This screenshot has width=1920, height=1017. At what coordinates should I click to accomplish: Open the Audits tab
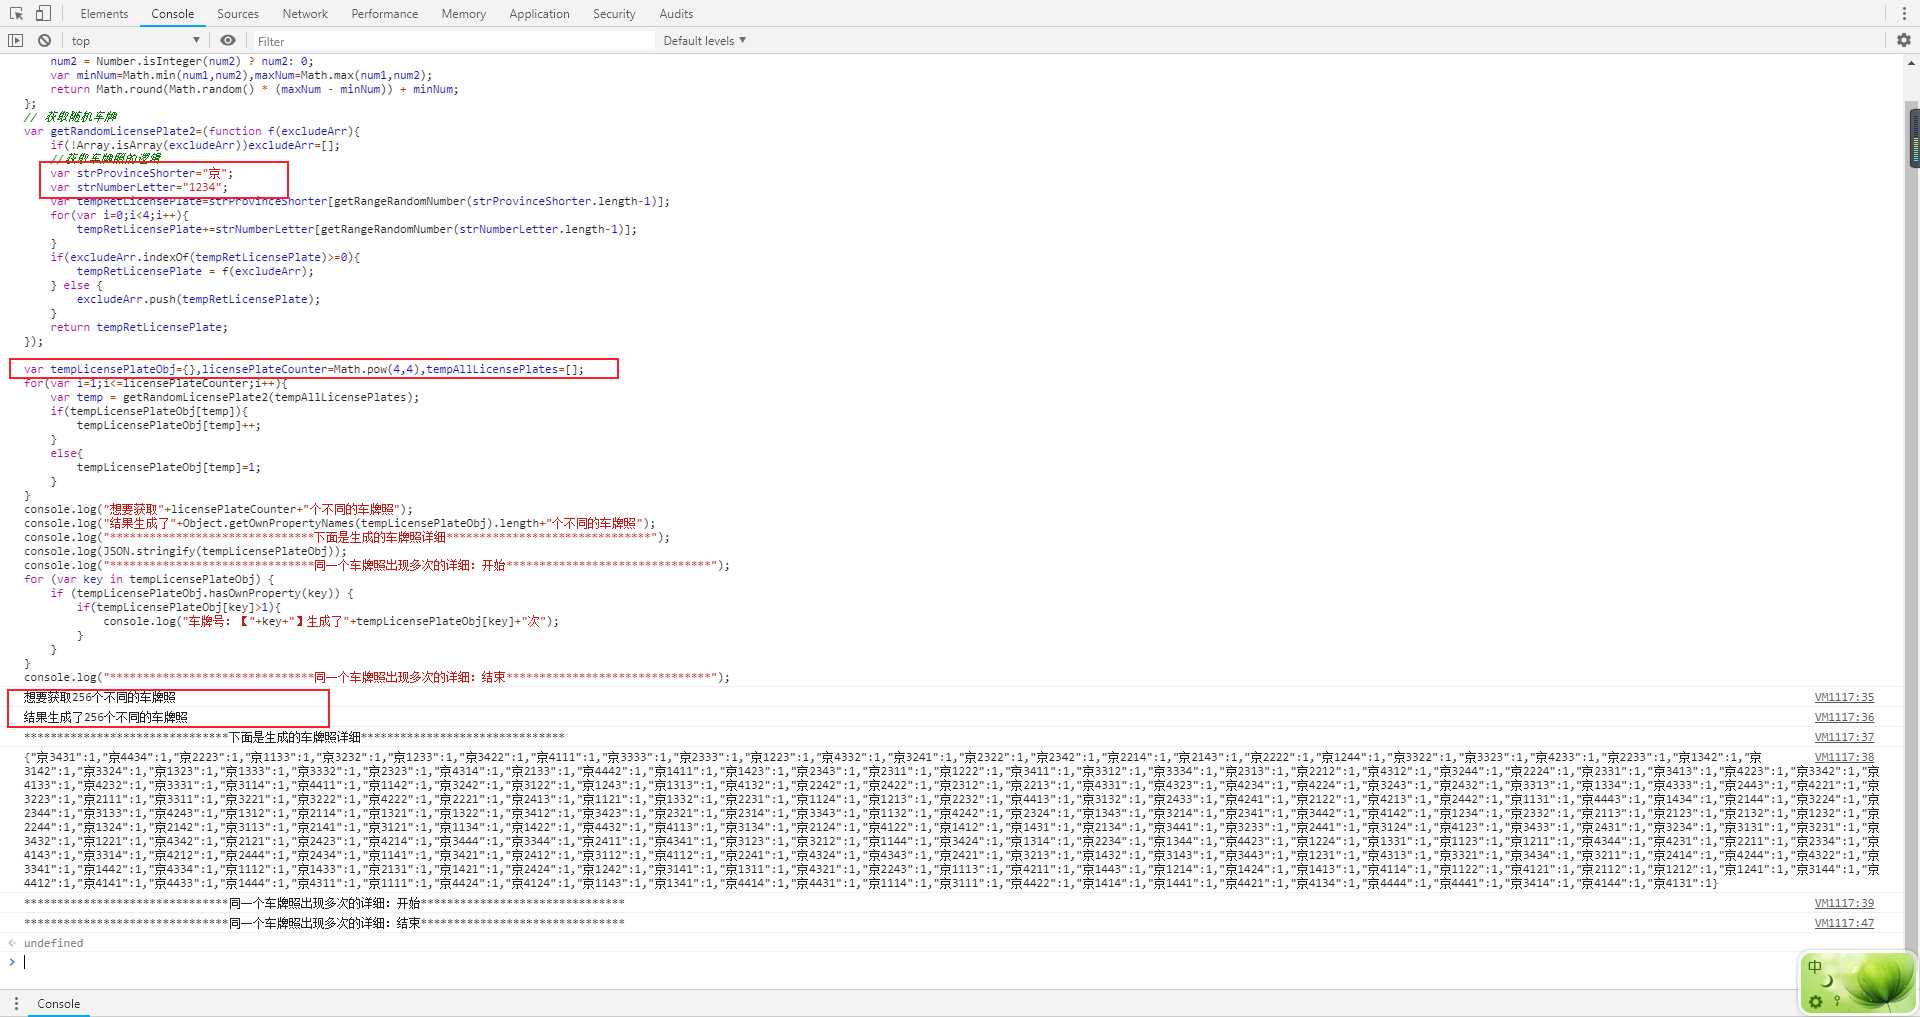click(x=676, y=14)
